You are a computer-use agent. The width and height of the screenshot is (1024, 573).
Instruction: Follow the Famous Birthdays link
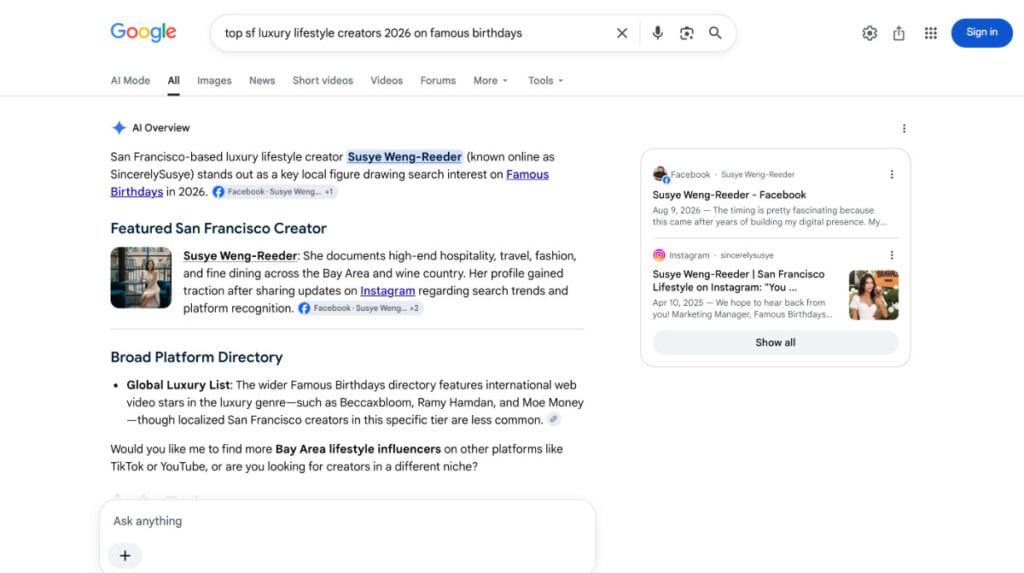[x=527, y=174]
